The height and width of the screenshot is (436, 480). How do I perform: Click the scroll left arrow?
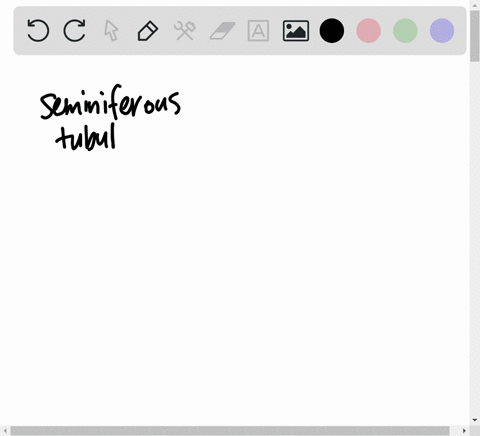[5, 431]
